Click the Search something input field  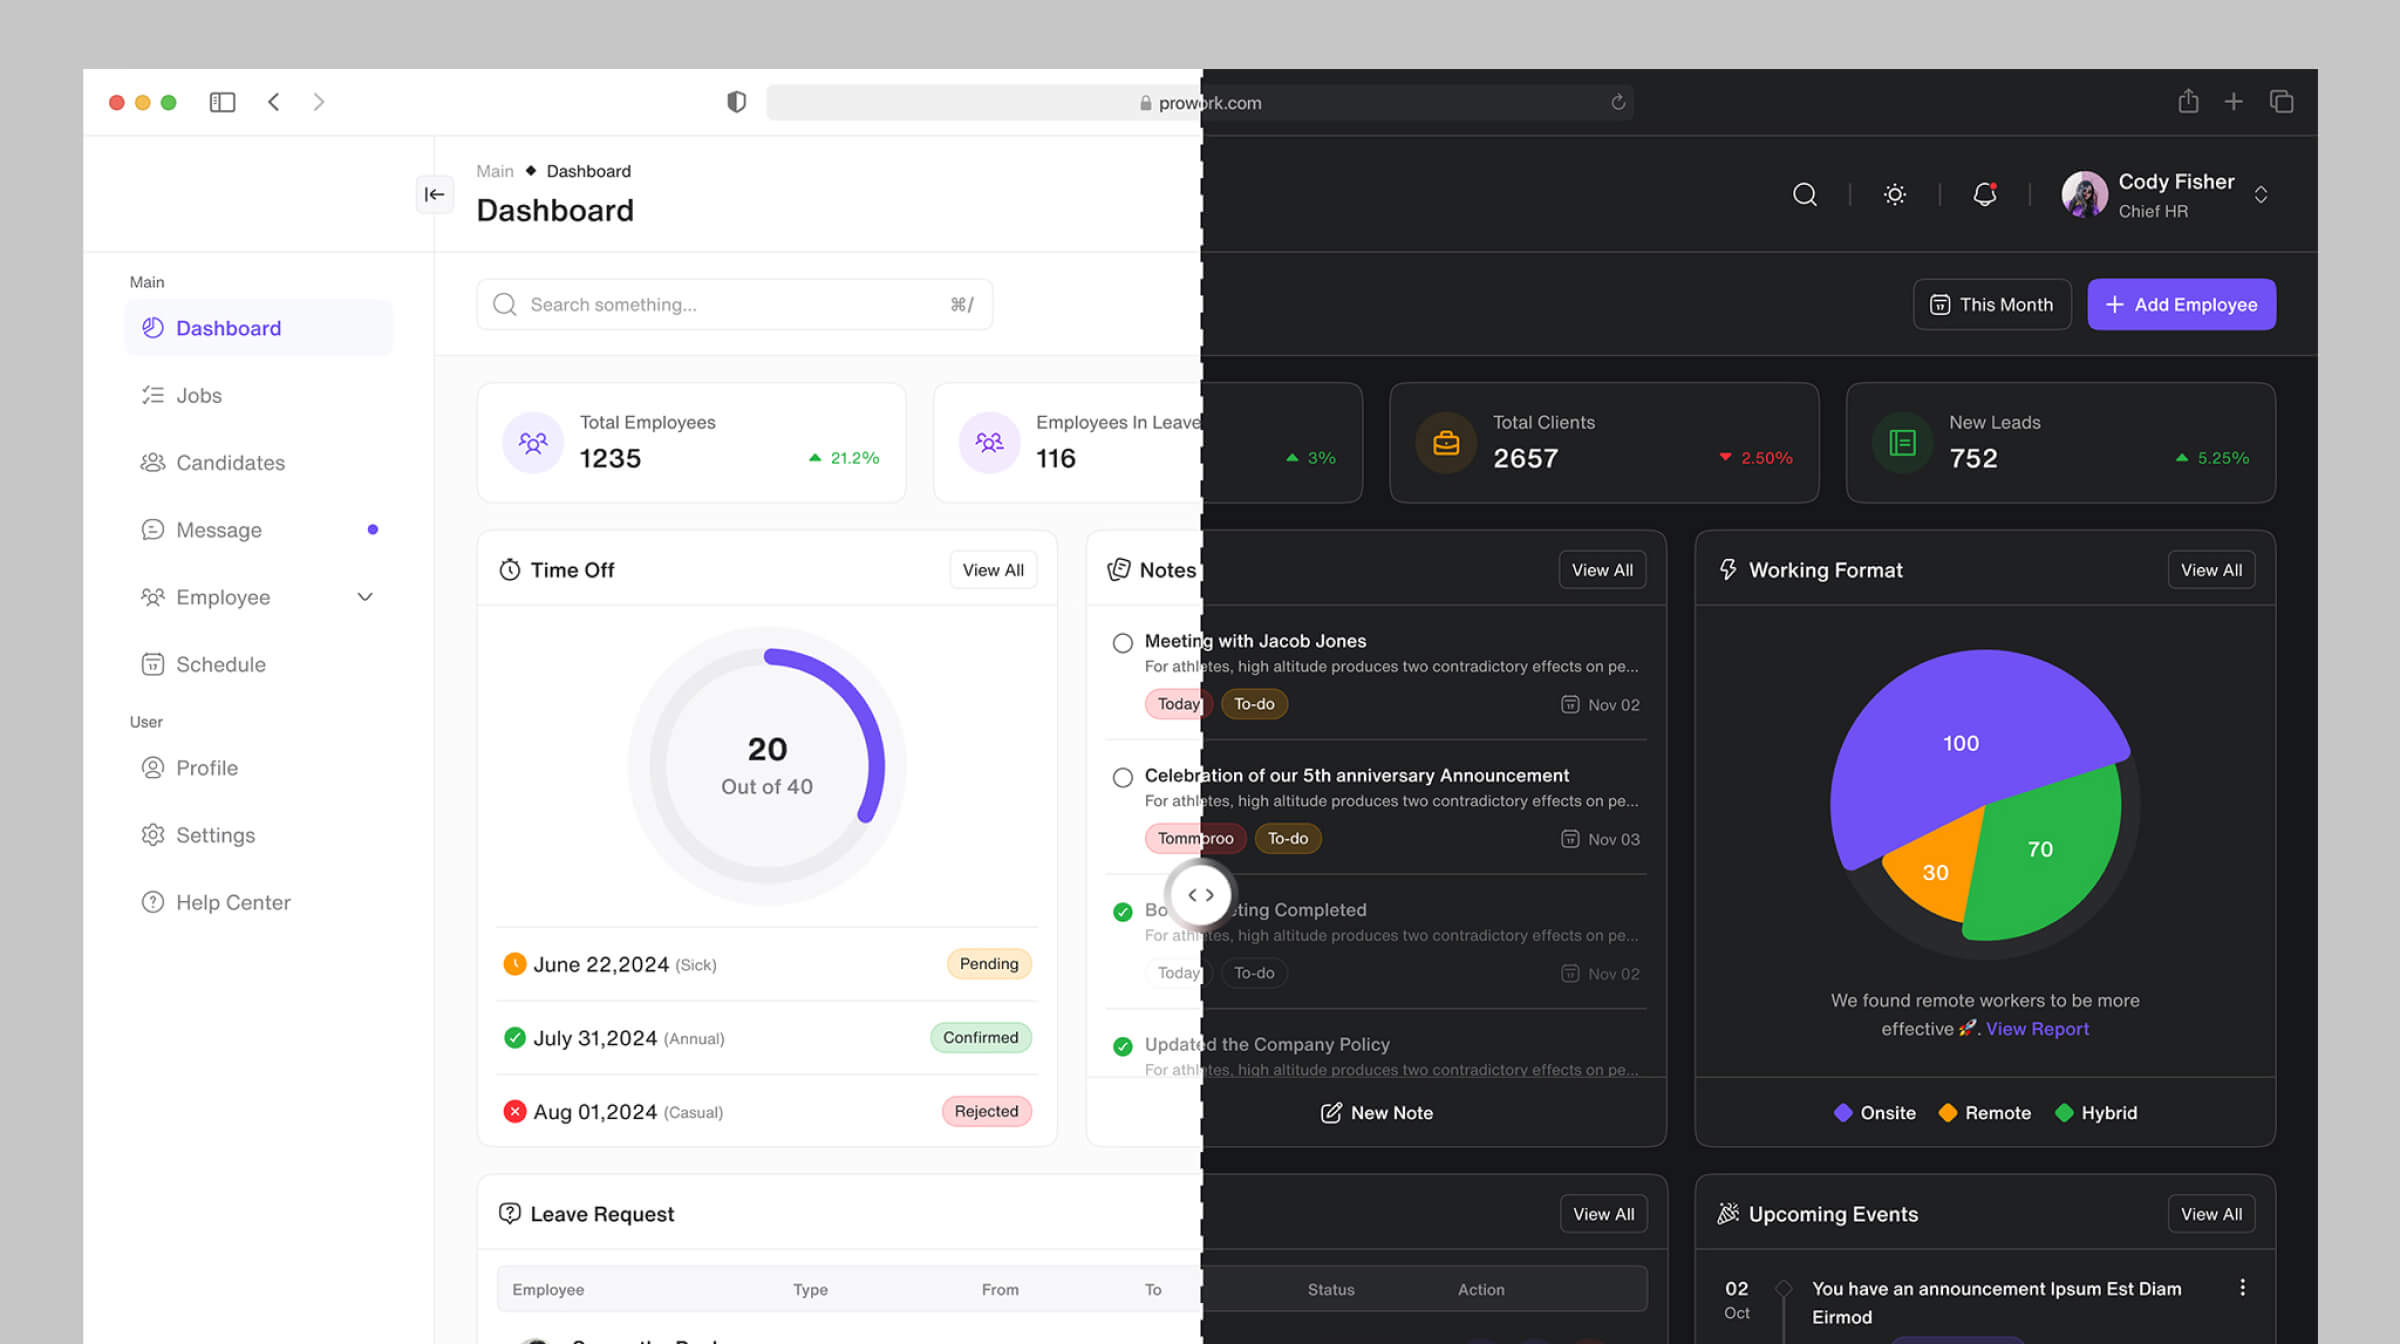[734, 304]
